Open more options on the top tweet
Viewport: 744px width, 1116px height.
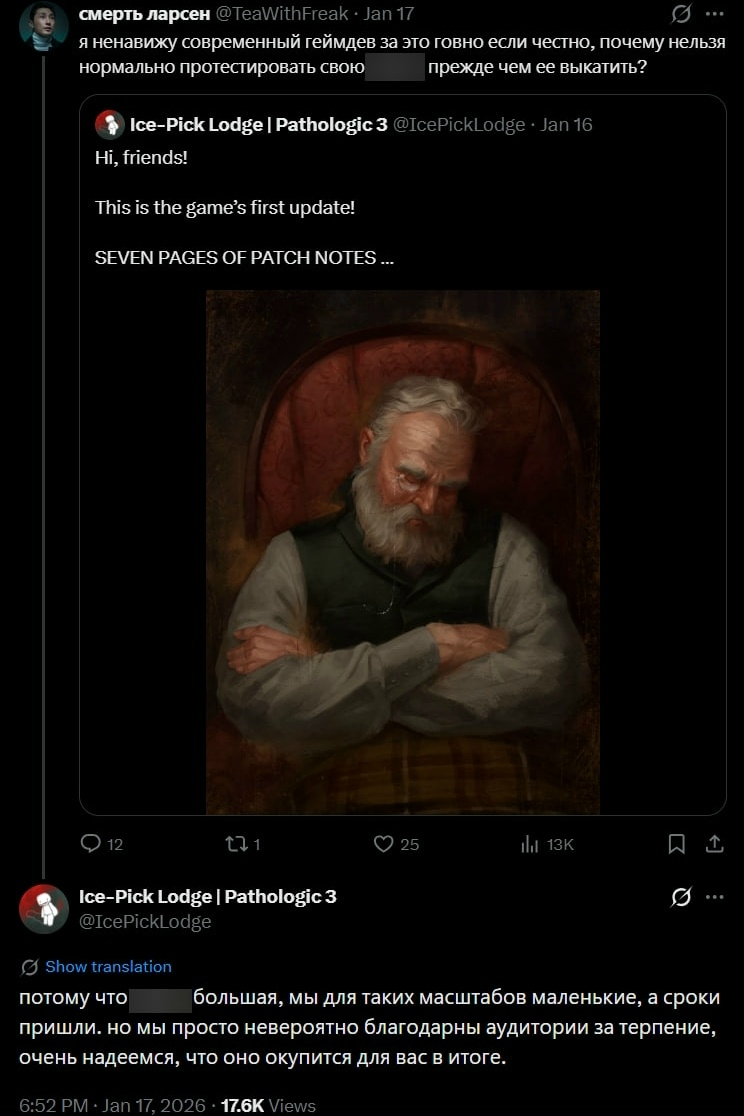tap(713, 14)
